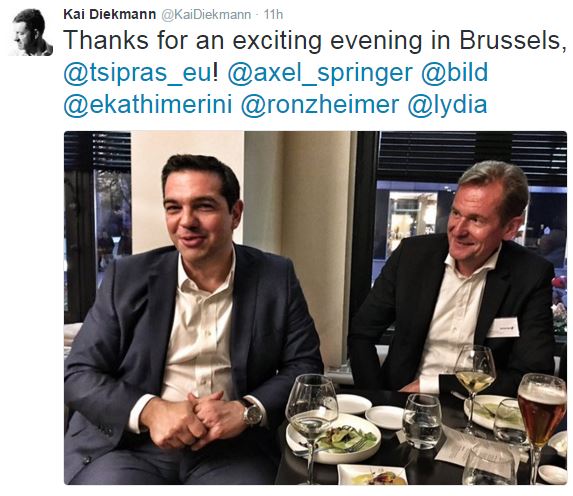This screenshot has height=496, width=573.
Task: Open the @KaiDiekmann handle link
Action: 206,15
